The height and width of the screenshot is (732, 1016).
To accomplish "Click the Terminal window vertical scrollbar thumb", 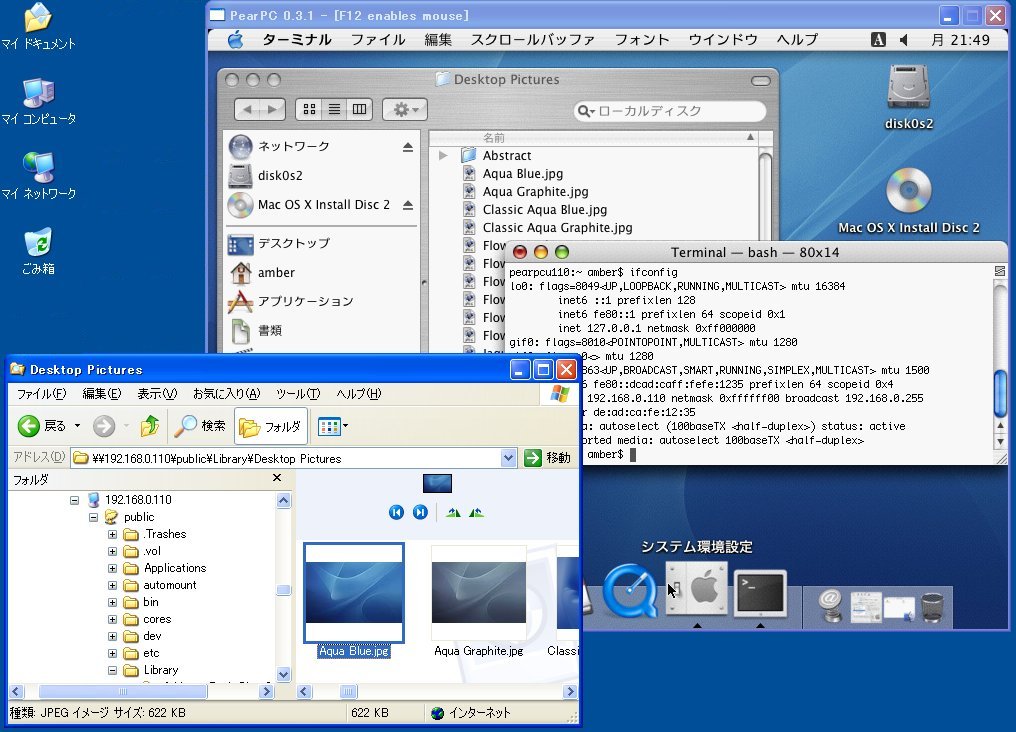I will [x=1000, y=393].
